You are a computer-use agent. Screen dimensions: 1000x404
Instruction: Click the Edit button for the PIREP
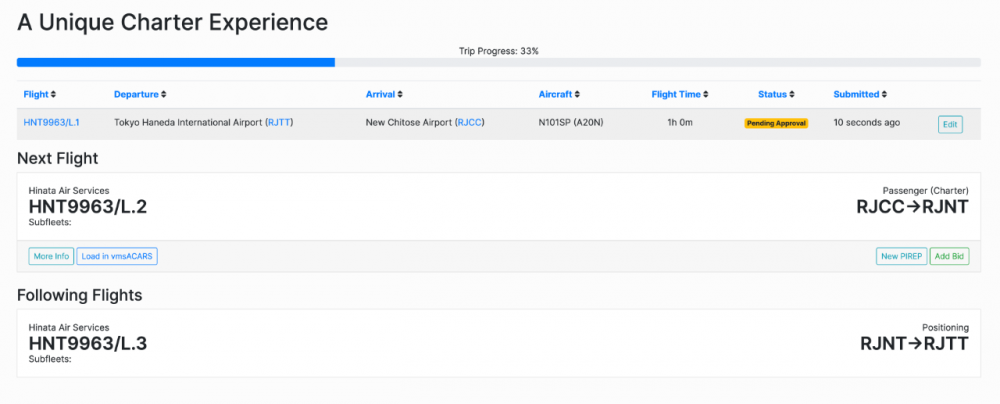pyautogui.click(x=950, y=124)
